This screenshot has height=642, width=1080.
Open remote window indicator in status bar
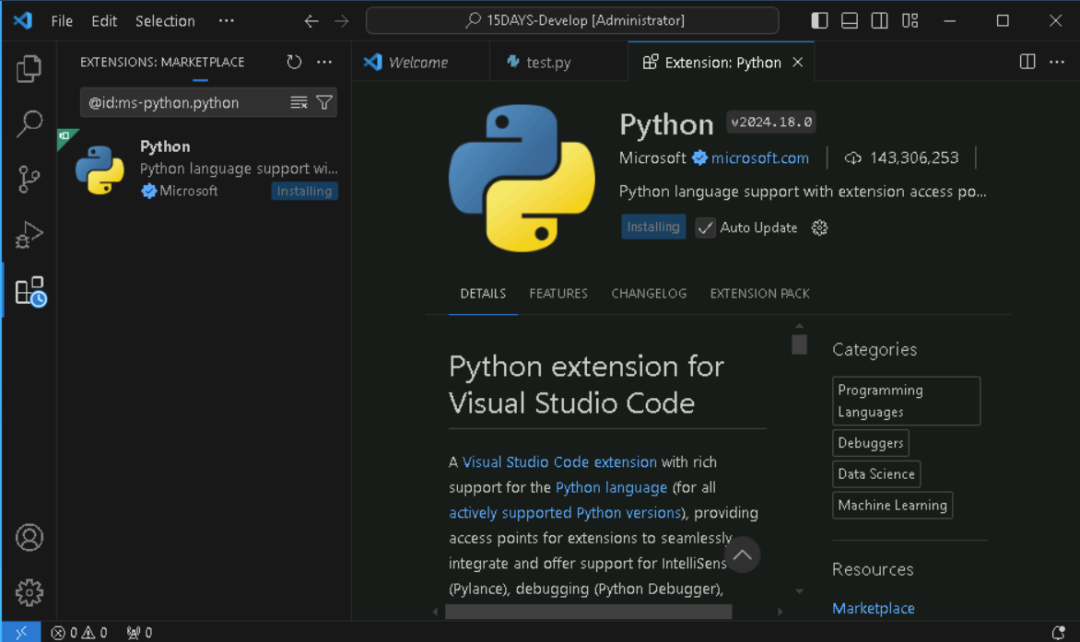(21, 632)
